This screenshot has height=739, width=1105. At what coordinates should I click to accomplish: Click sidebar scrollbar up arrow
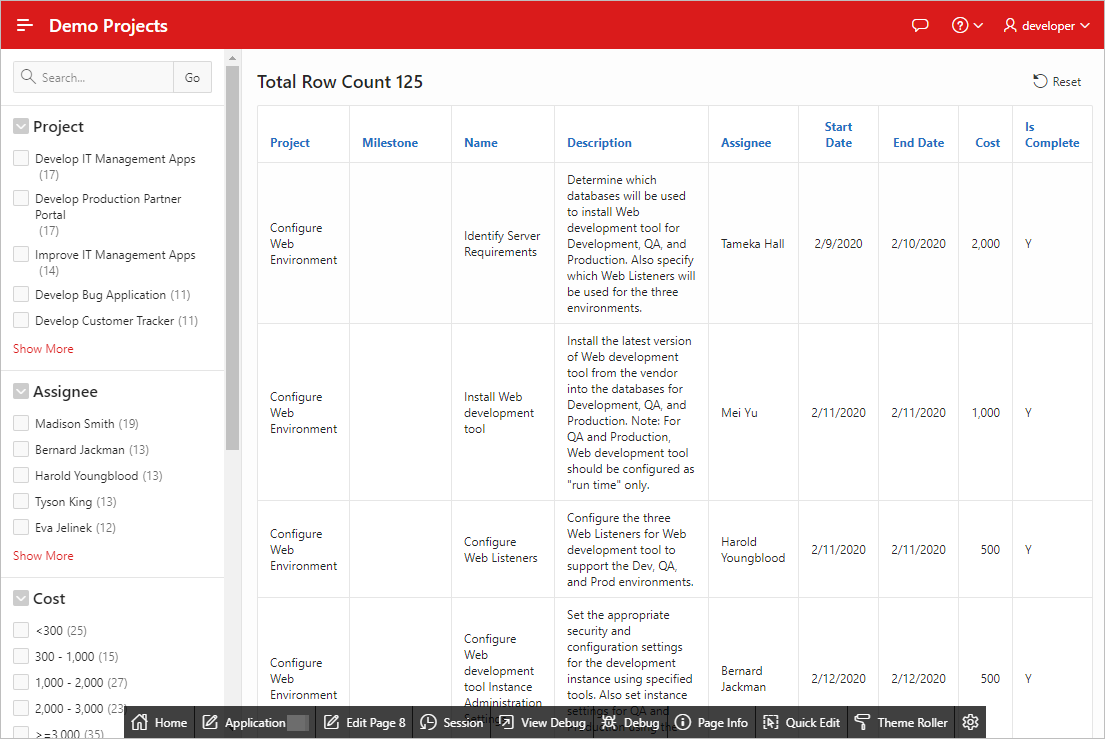click(233, 57)
